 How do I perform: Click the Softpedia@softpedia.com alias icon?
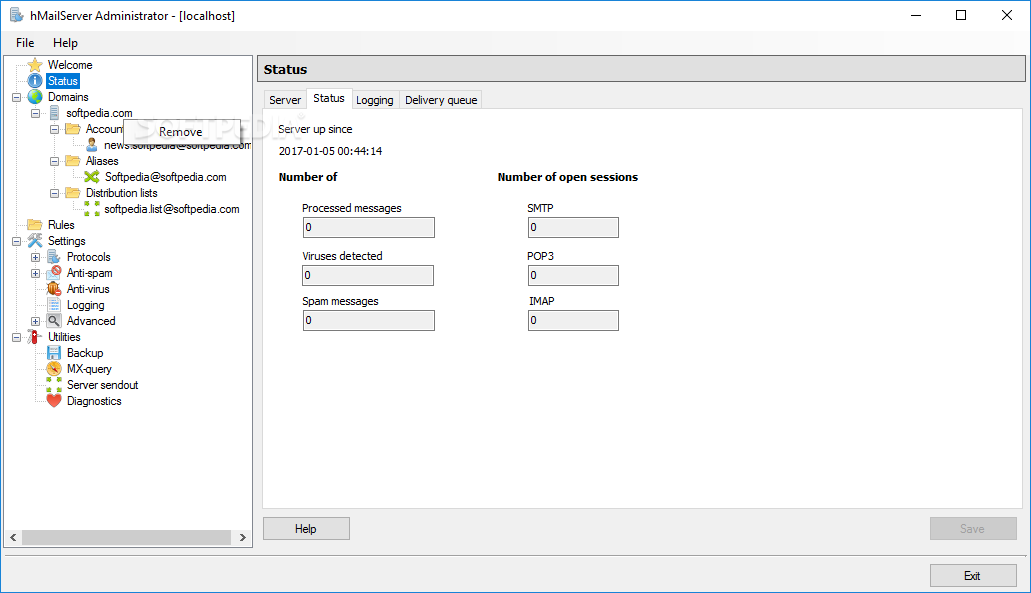click(x=92, y=177)
